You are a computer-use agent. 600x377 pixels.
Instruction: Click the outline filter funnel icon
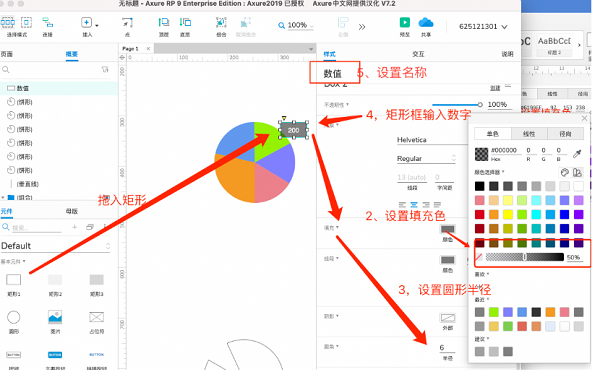[x=105, y=69]
